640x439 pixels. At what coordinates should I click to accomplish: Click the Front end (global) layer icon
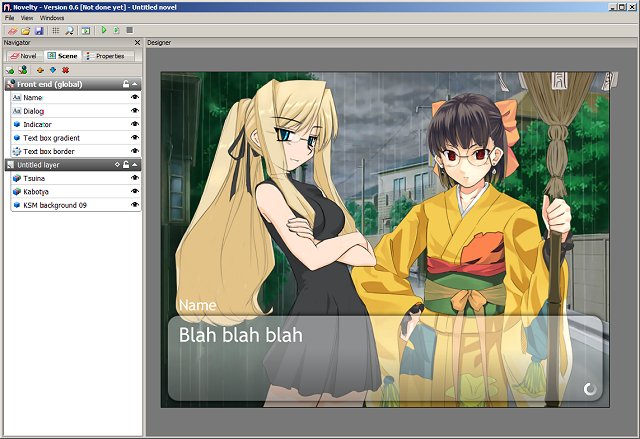[x=11, y=84]
